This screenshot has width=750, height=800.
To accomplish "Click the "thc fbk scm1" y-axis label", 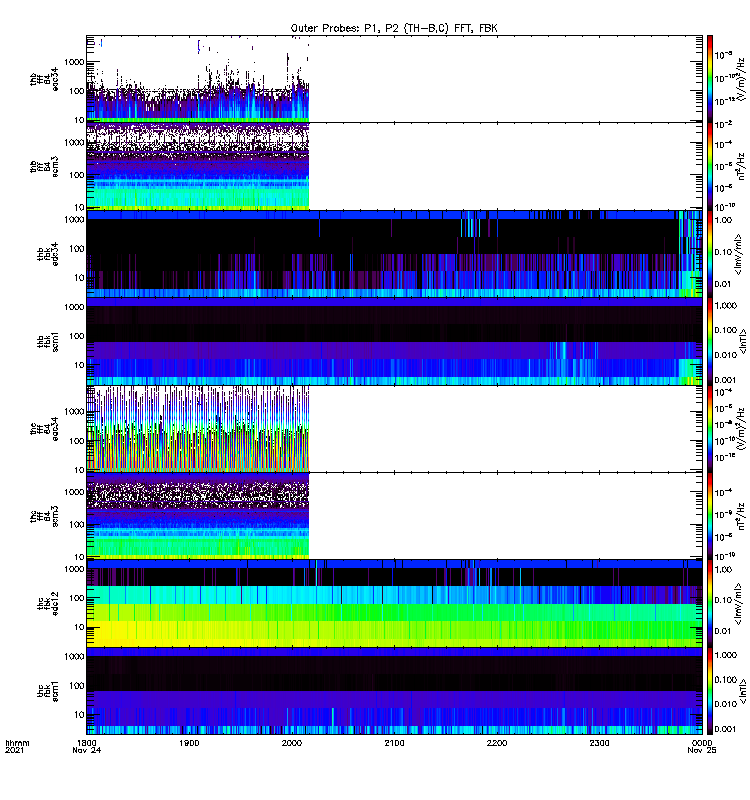I will click(47, 691).
